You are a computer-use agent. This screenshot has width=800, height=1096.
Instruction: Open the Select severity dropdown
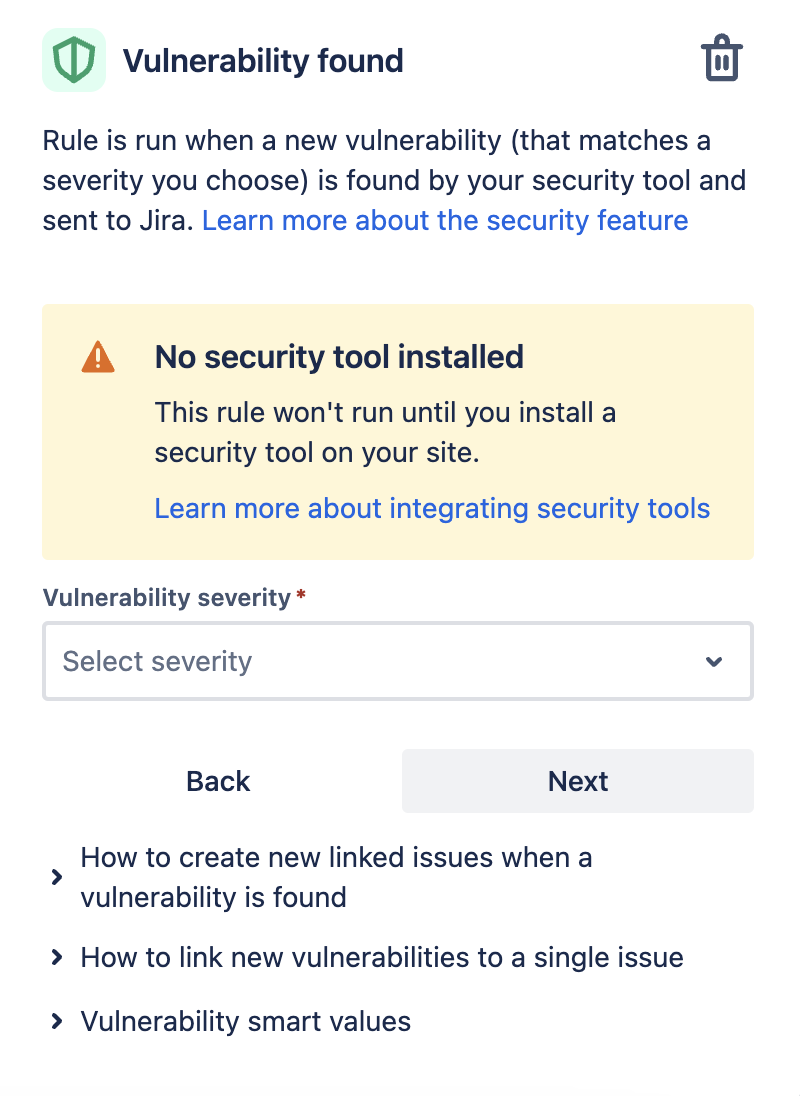398,661
